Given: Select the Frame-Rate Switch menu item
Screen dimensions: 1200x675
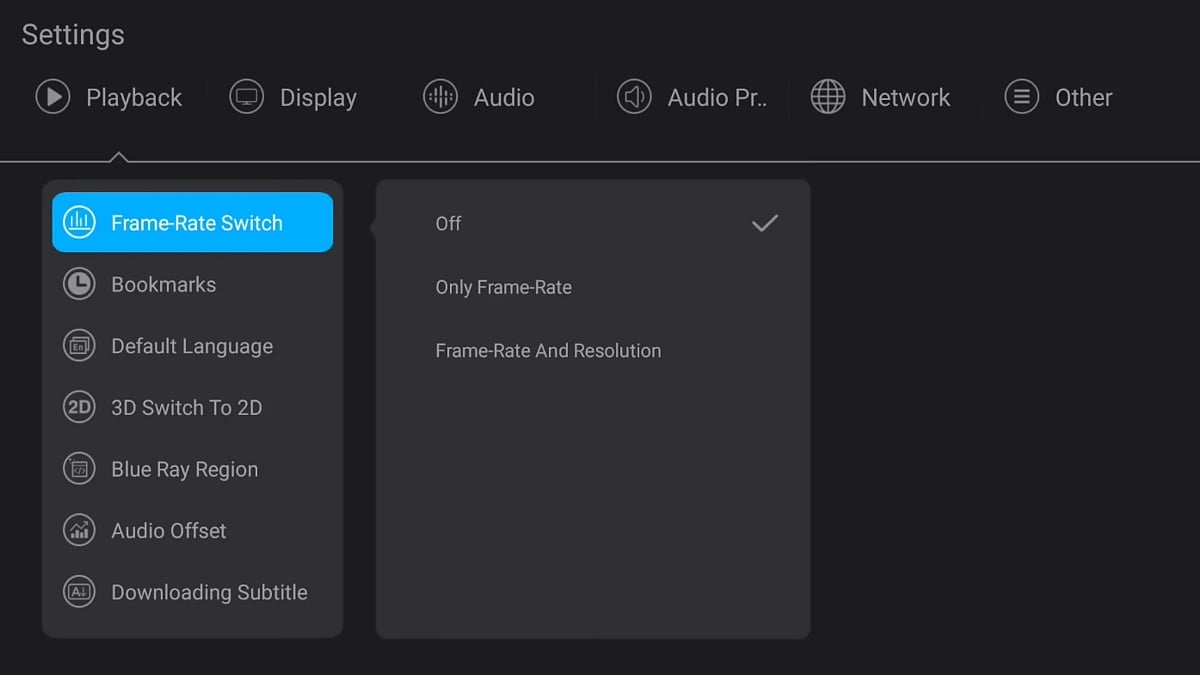Looking at the screenshot, I should pyautogui.click(x=196, y=222).
